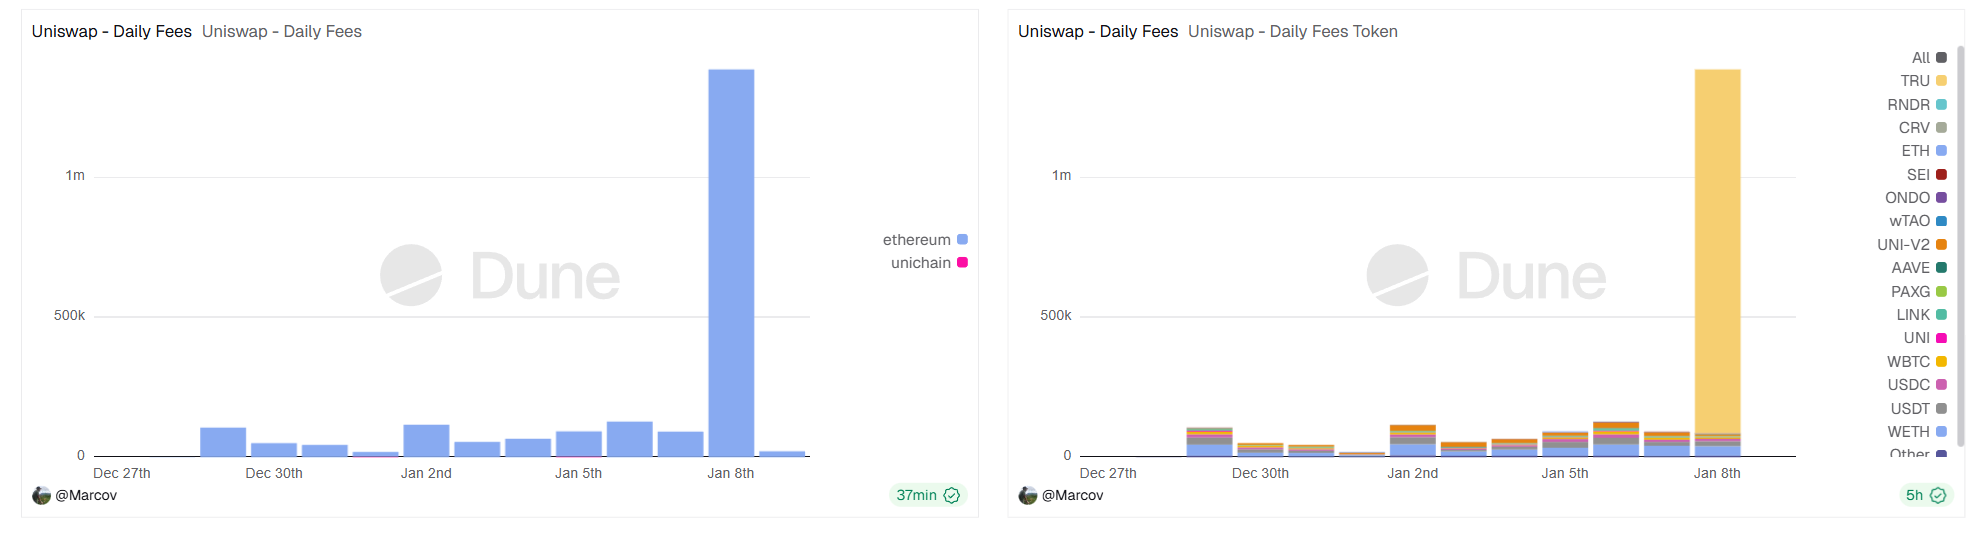Open the @Marcov profile link on left chart

point(86,495)
